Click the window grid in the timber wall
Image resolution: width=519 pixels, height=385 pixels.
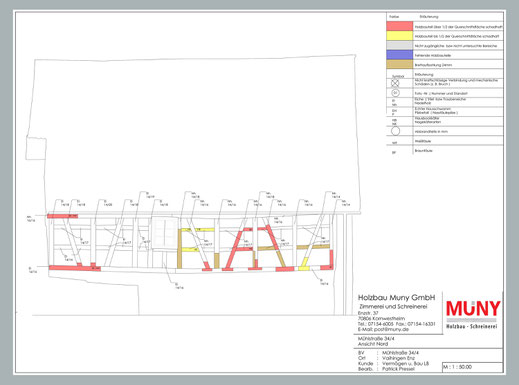coord(164,233)
